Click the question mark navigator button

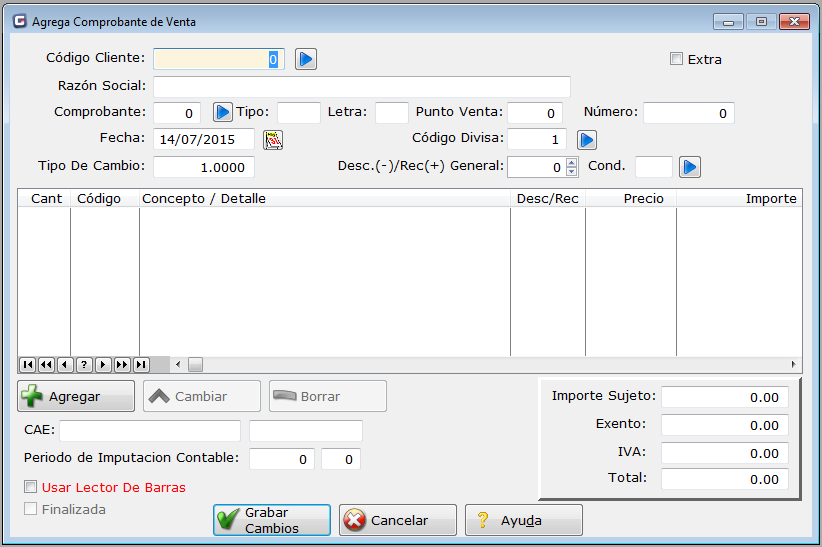(x=84, y=365)
